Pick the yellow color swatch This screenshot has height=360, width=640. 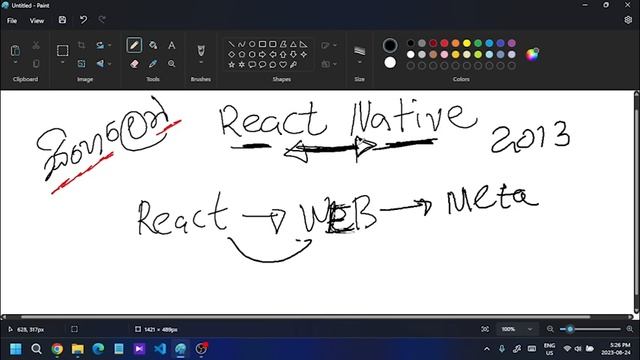pyautogui.click(x=467, y=43)
